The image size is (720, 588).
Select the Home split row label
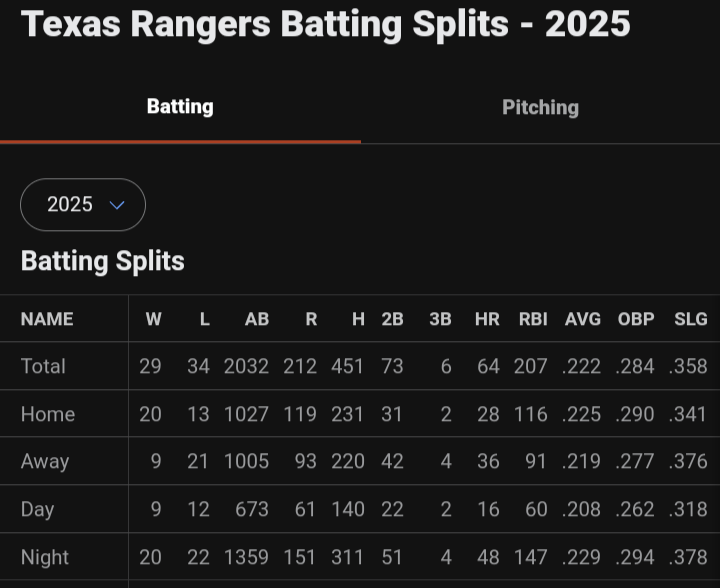coord(48,414)
